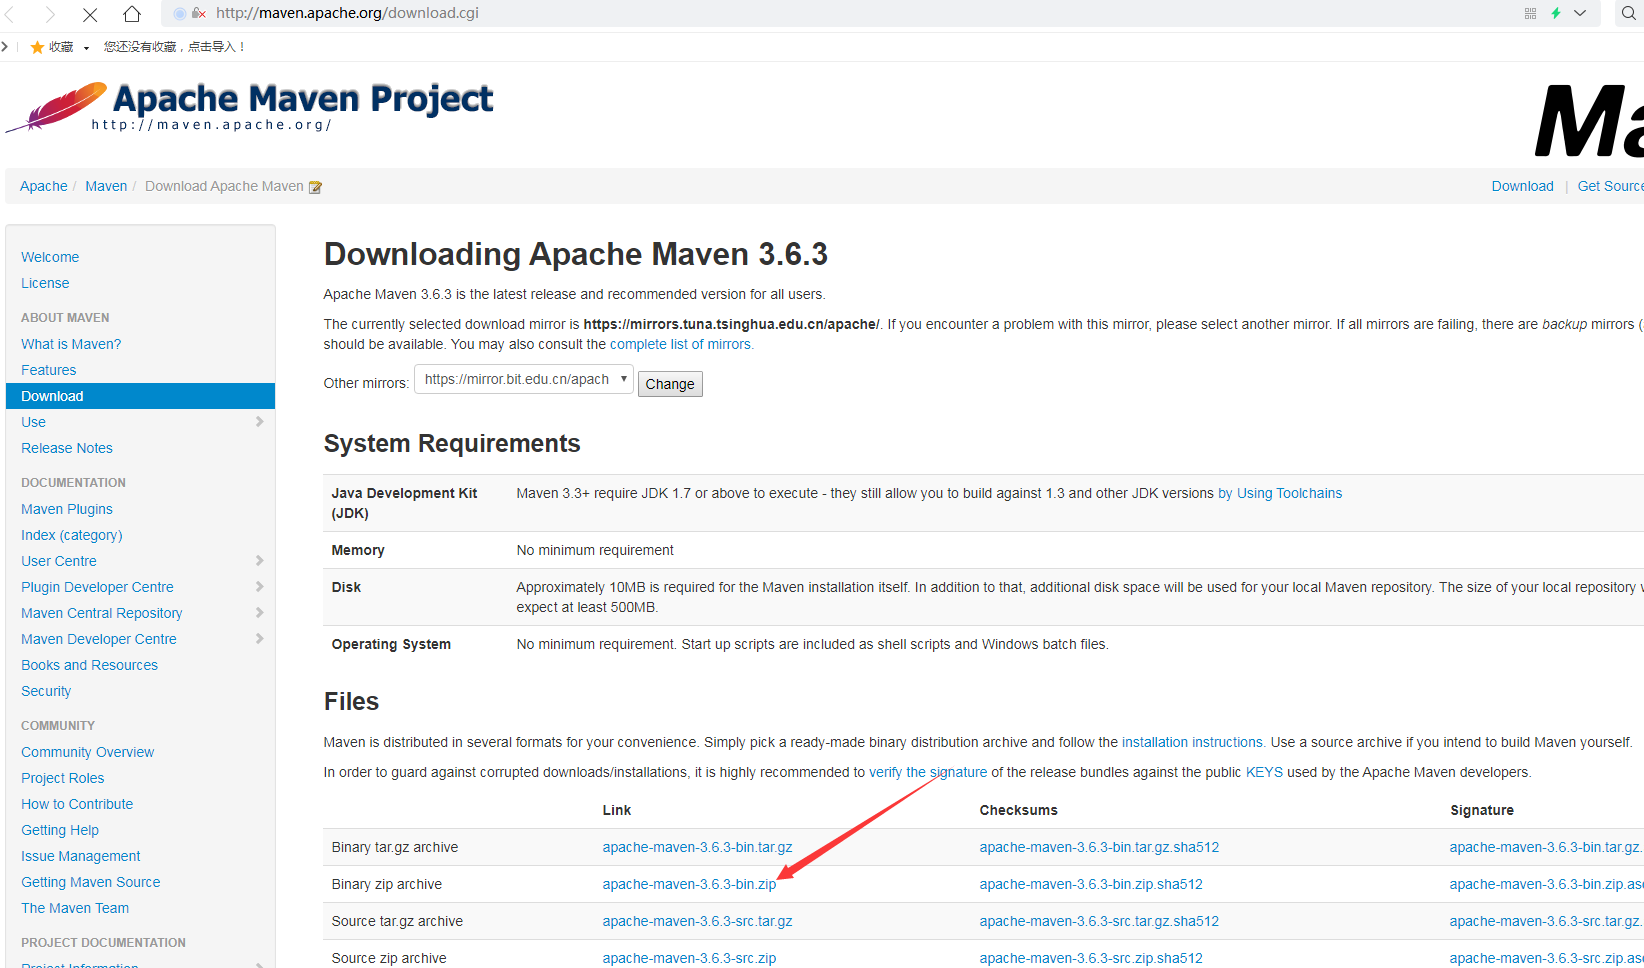
Task: Open the Welcome sidebar item
Action: 50,257
